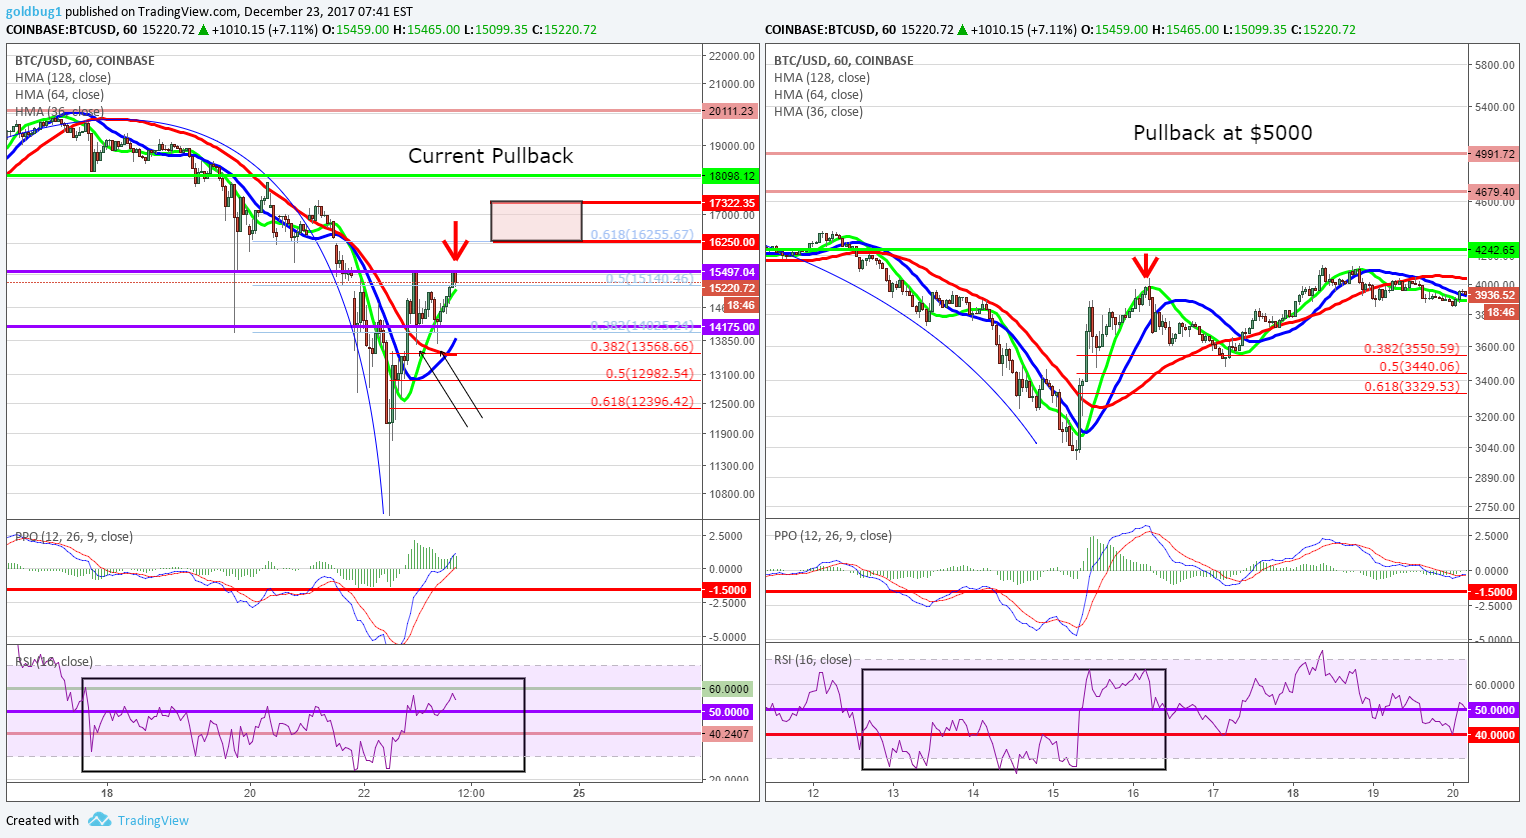
Task: Select the 4679.40 price label
Action: click(1494, 192)
